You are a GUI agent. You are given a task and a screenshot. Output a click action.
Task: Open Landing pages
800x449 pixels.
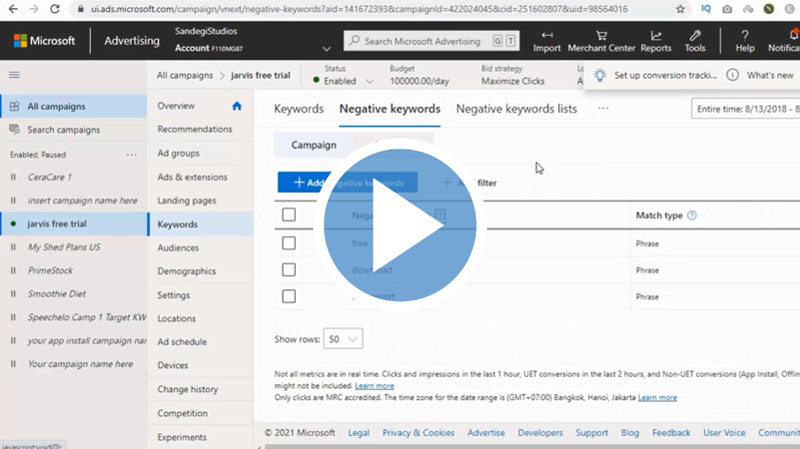pyautogui.click(x=187, y=201)
